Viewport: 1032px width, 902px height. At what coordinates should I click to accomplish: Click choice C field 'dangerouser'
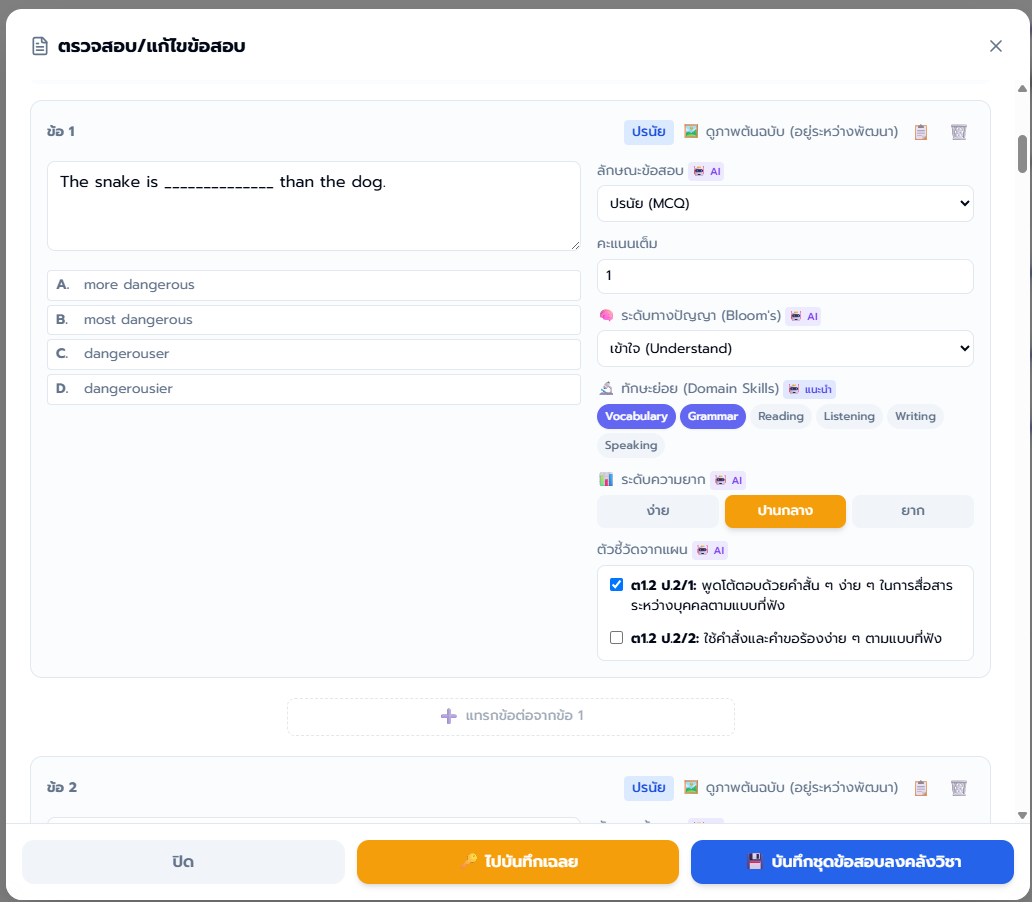[314, 354]
